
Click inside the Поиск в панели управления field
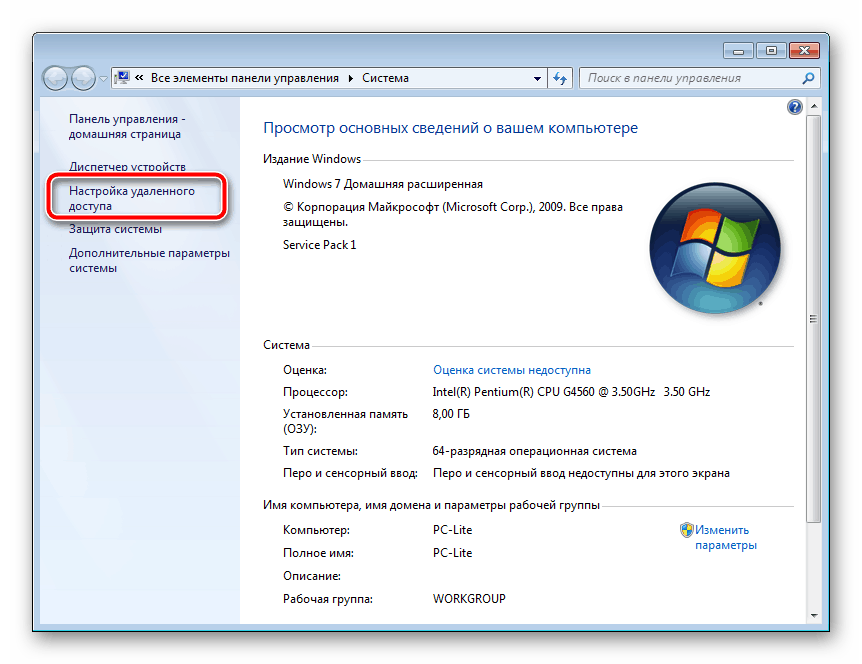(x=690, y=77)
